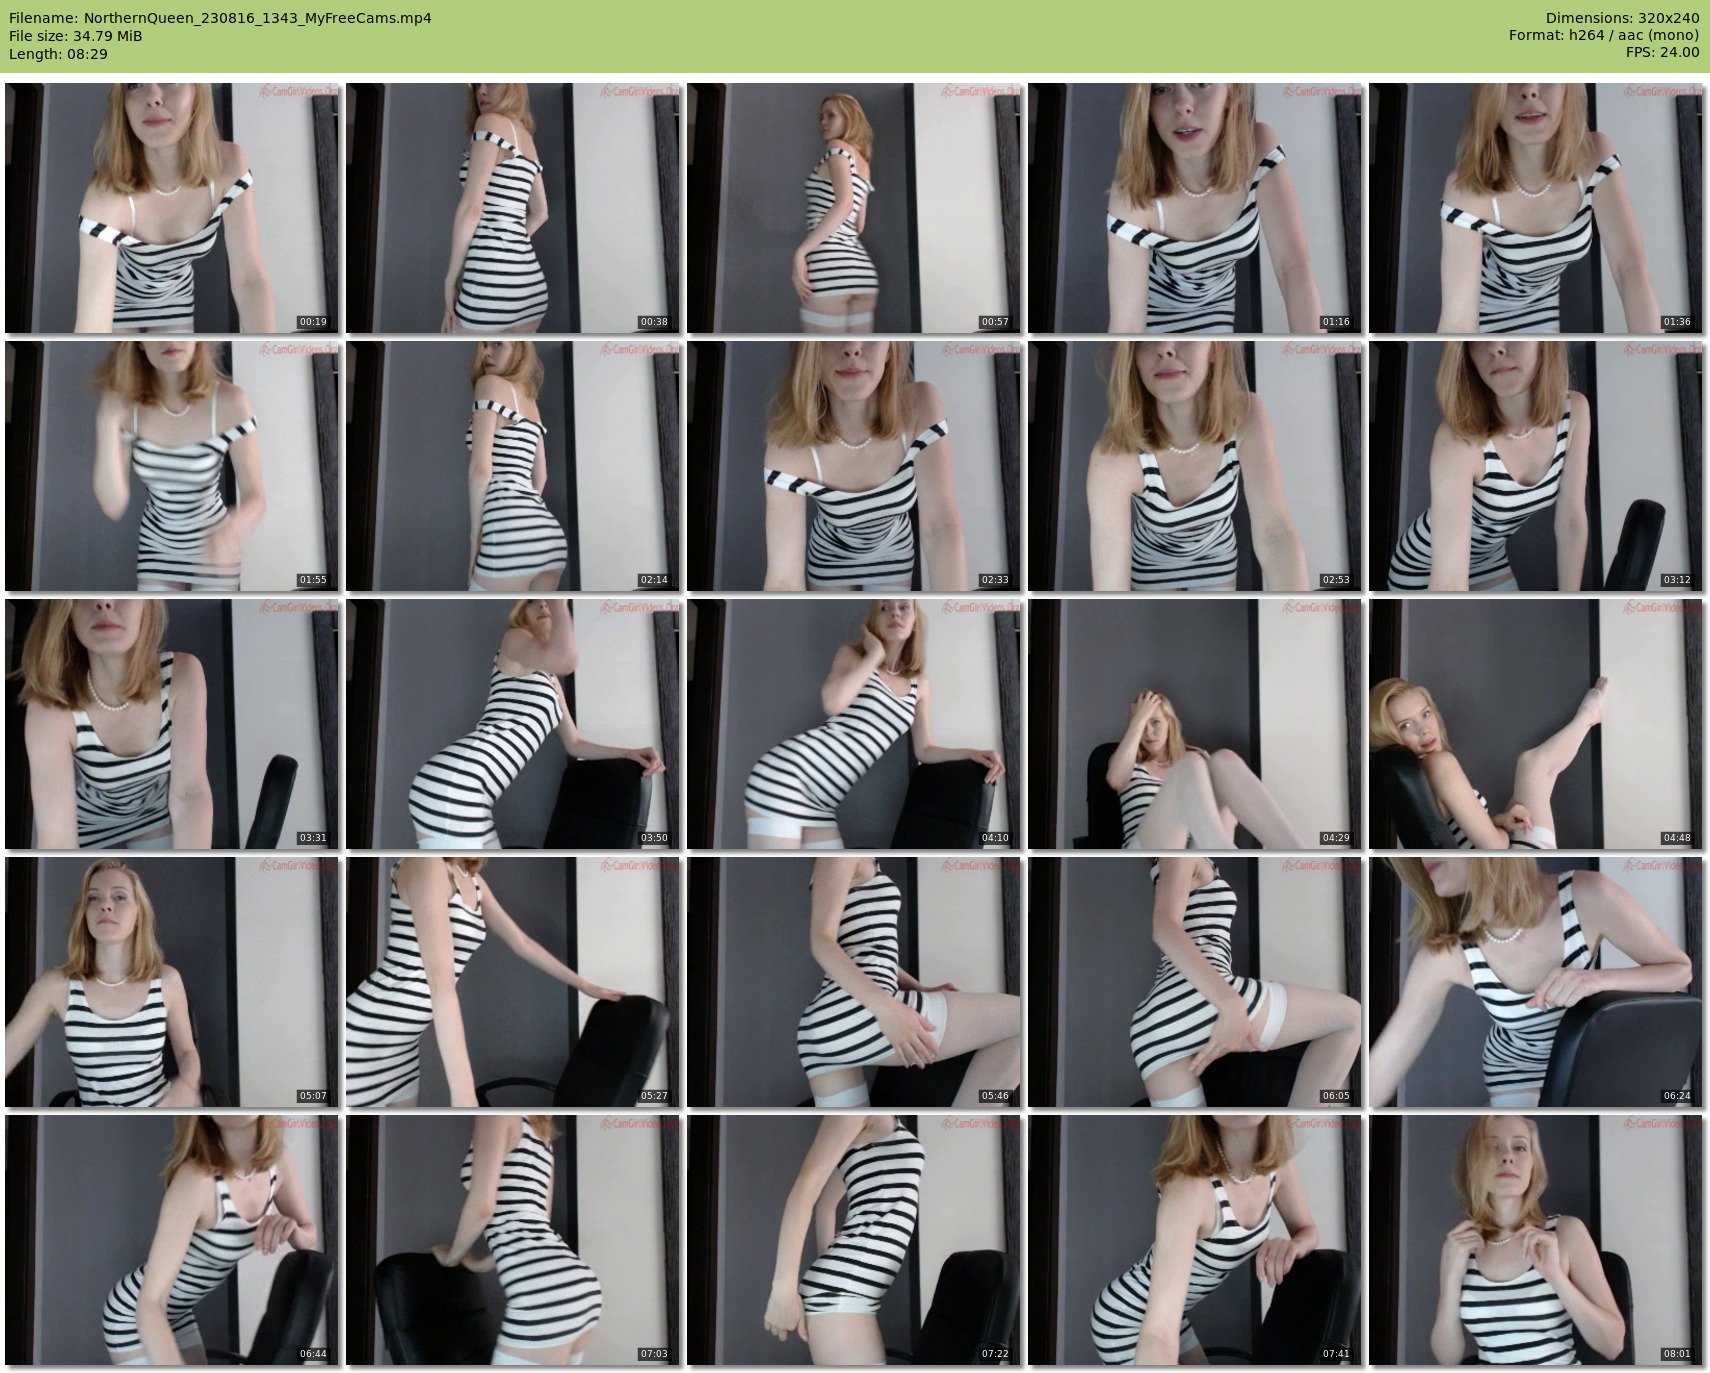Image resolution: width=1710 pixels, height=1373 pixels.
Task: Select the frame at 04:29
Action: click(x=1195, y=724)
